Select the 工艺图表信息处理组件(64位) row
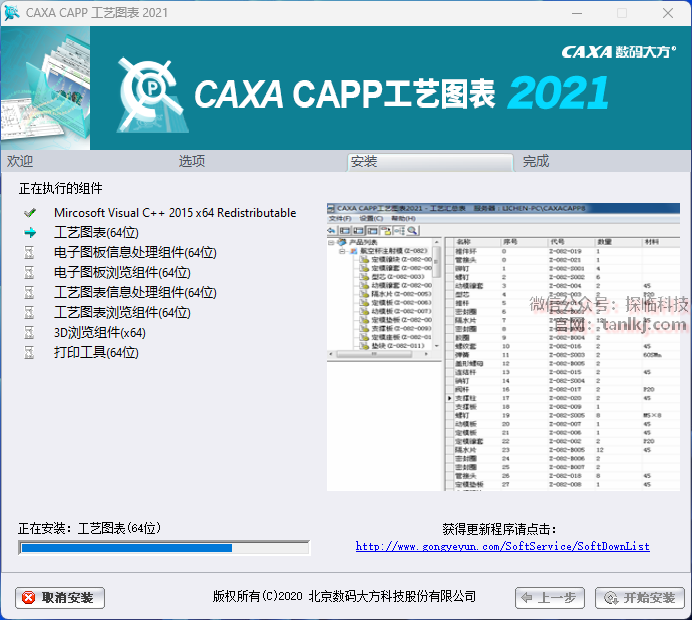Image resolution: width=692 pixels, height=620 pixels. (135, 292)
